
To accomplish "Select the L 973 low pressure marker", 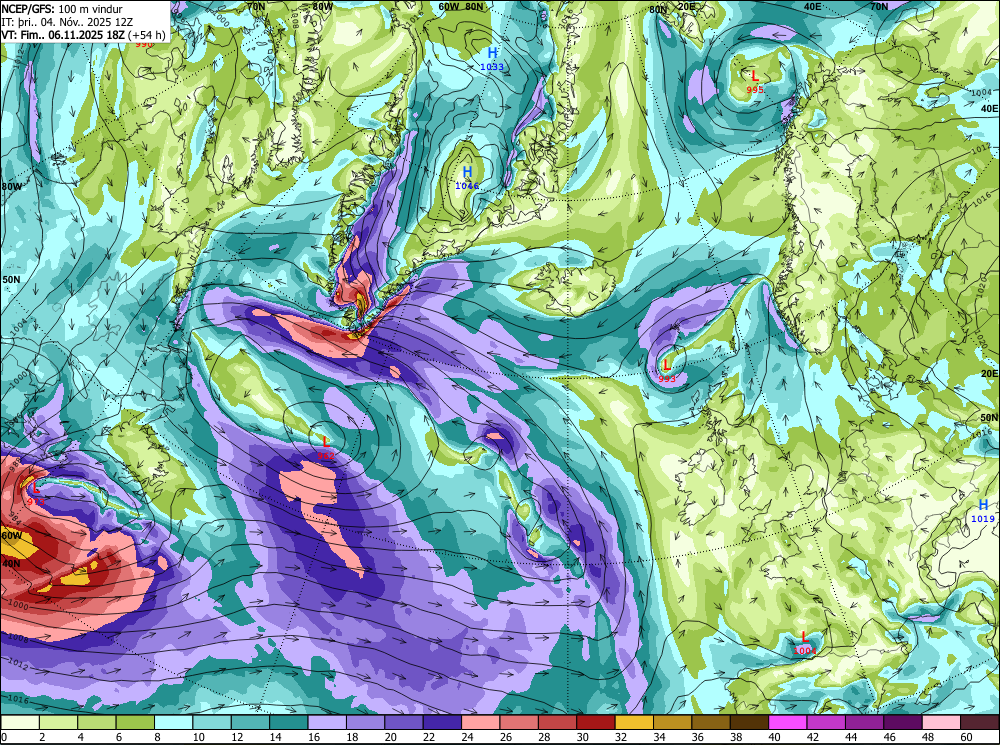I will pos(36,494).
